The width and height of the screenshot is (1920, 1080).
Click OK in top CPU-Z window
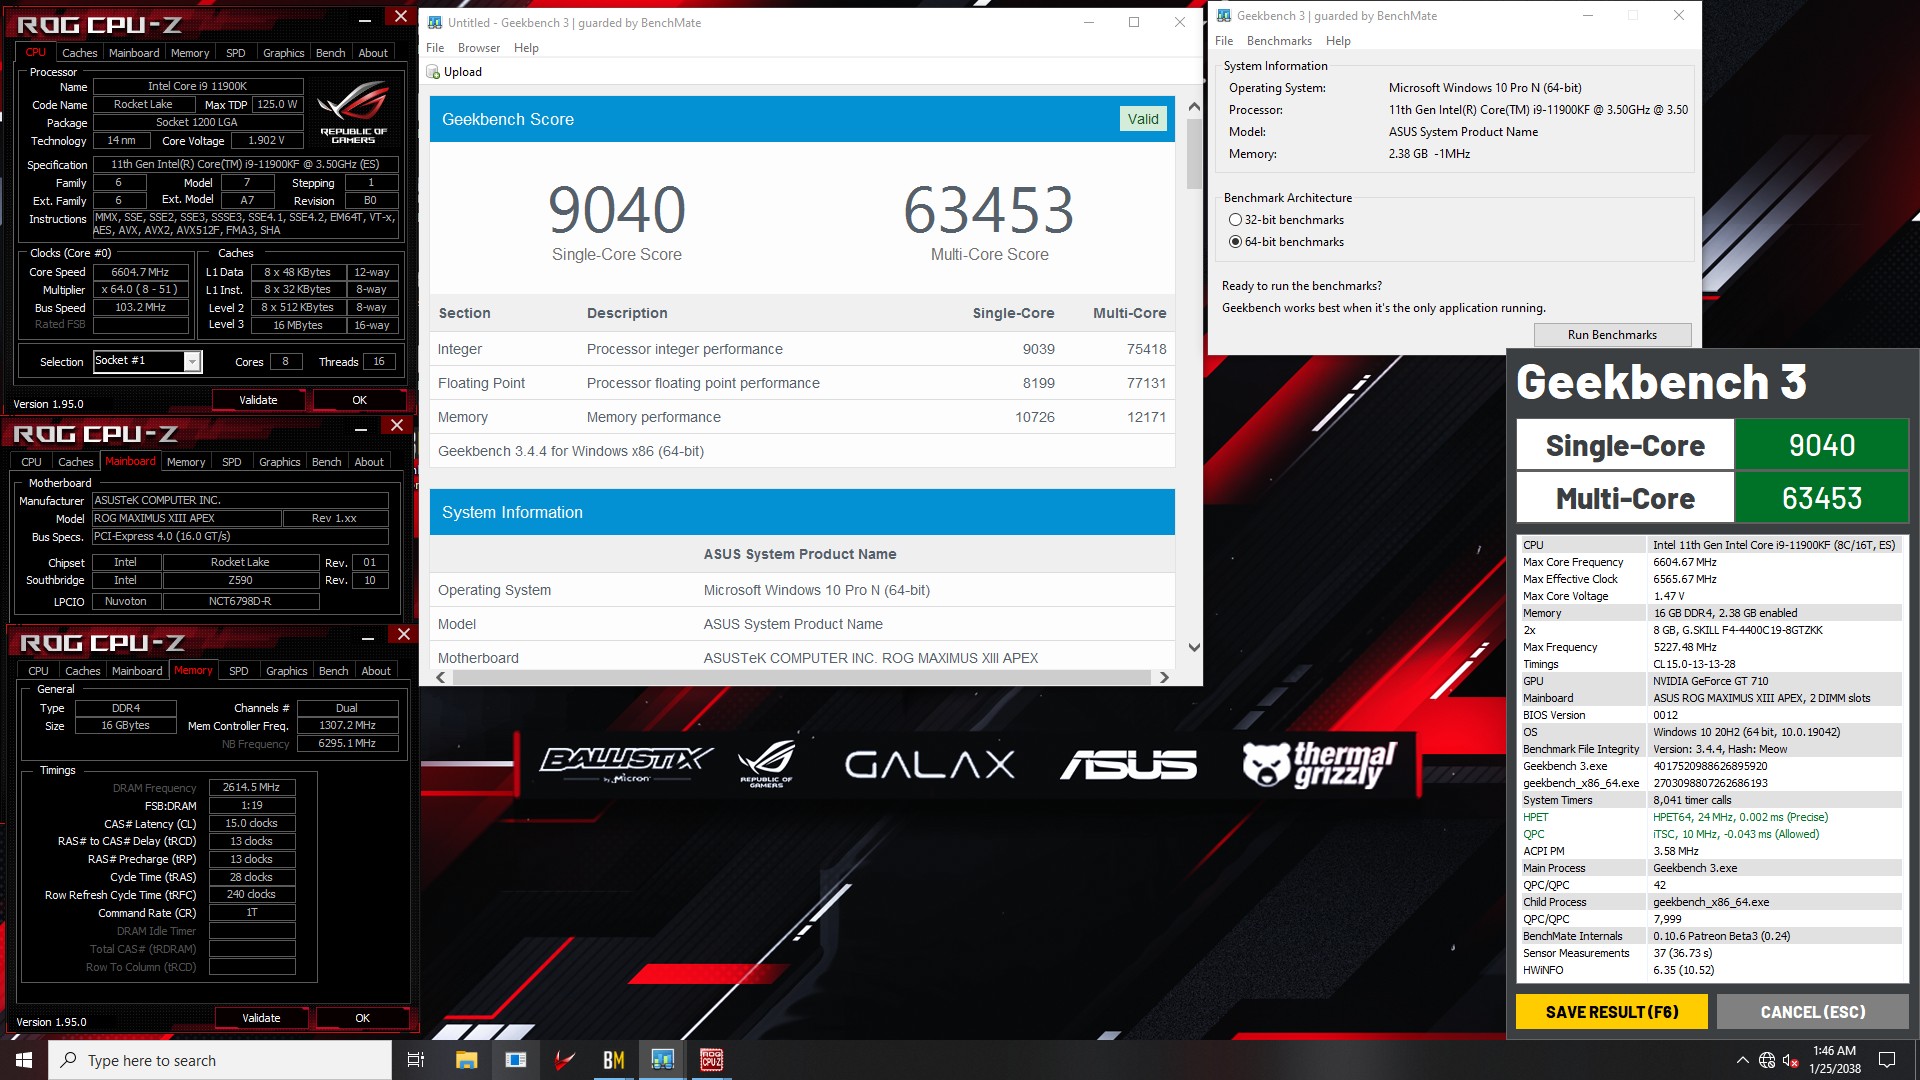(x=360, y=400)
